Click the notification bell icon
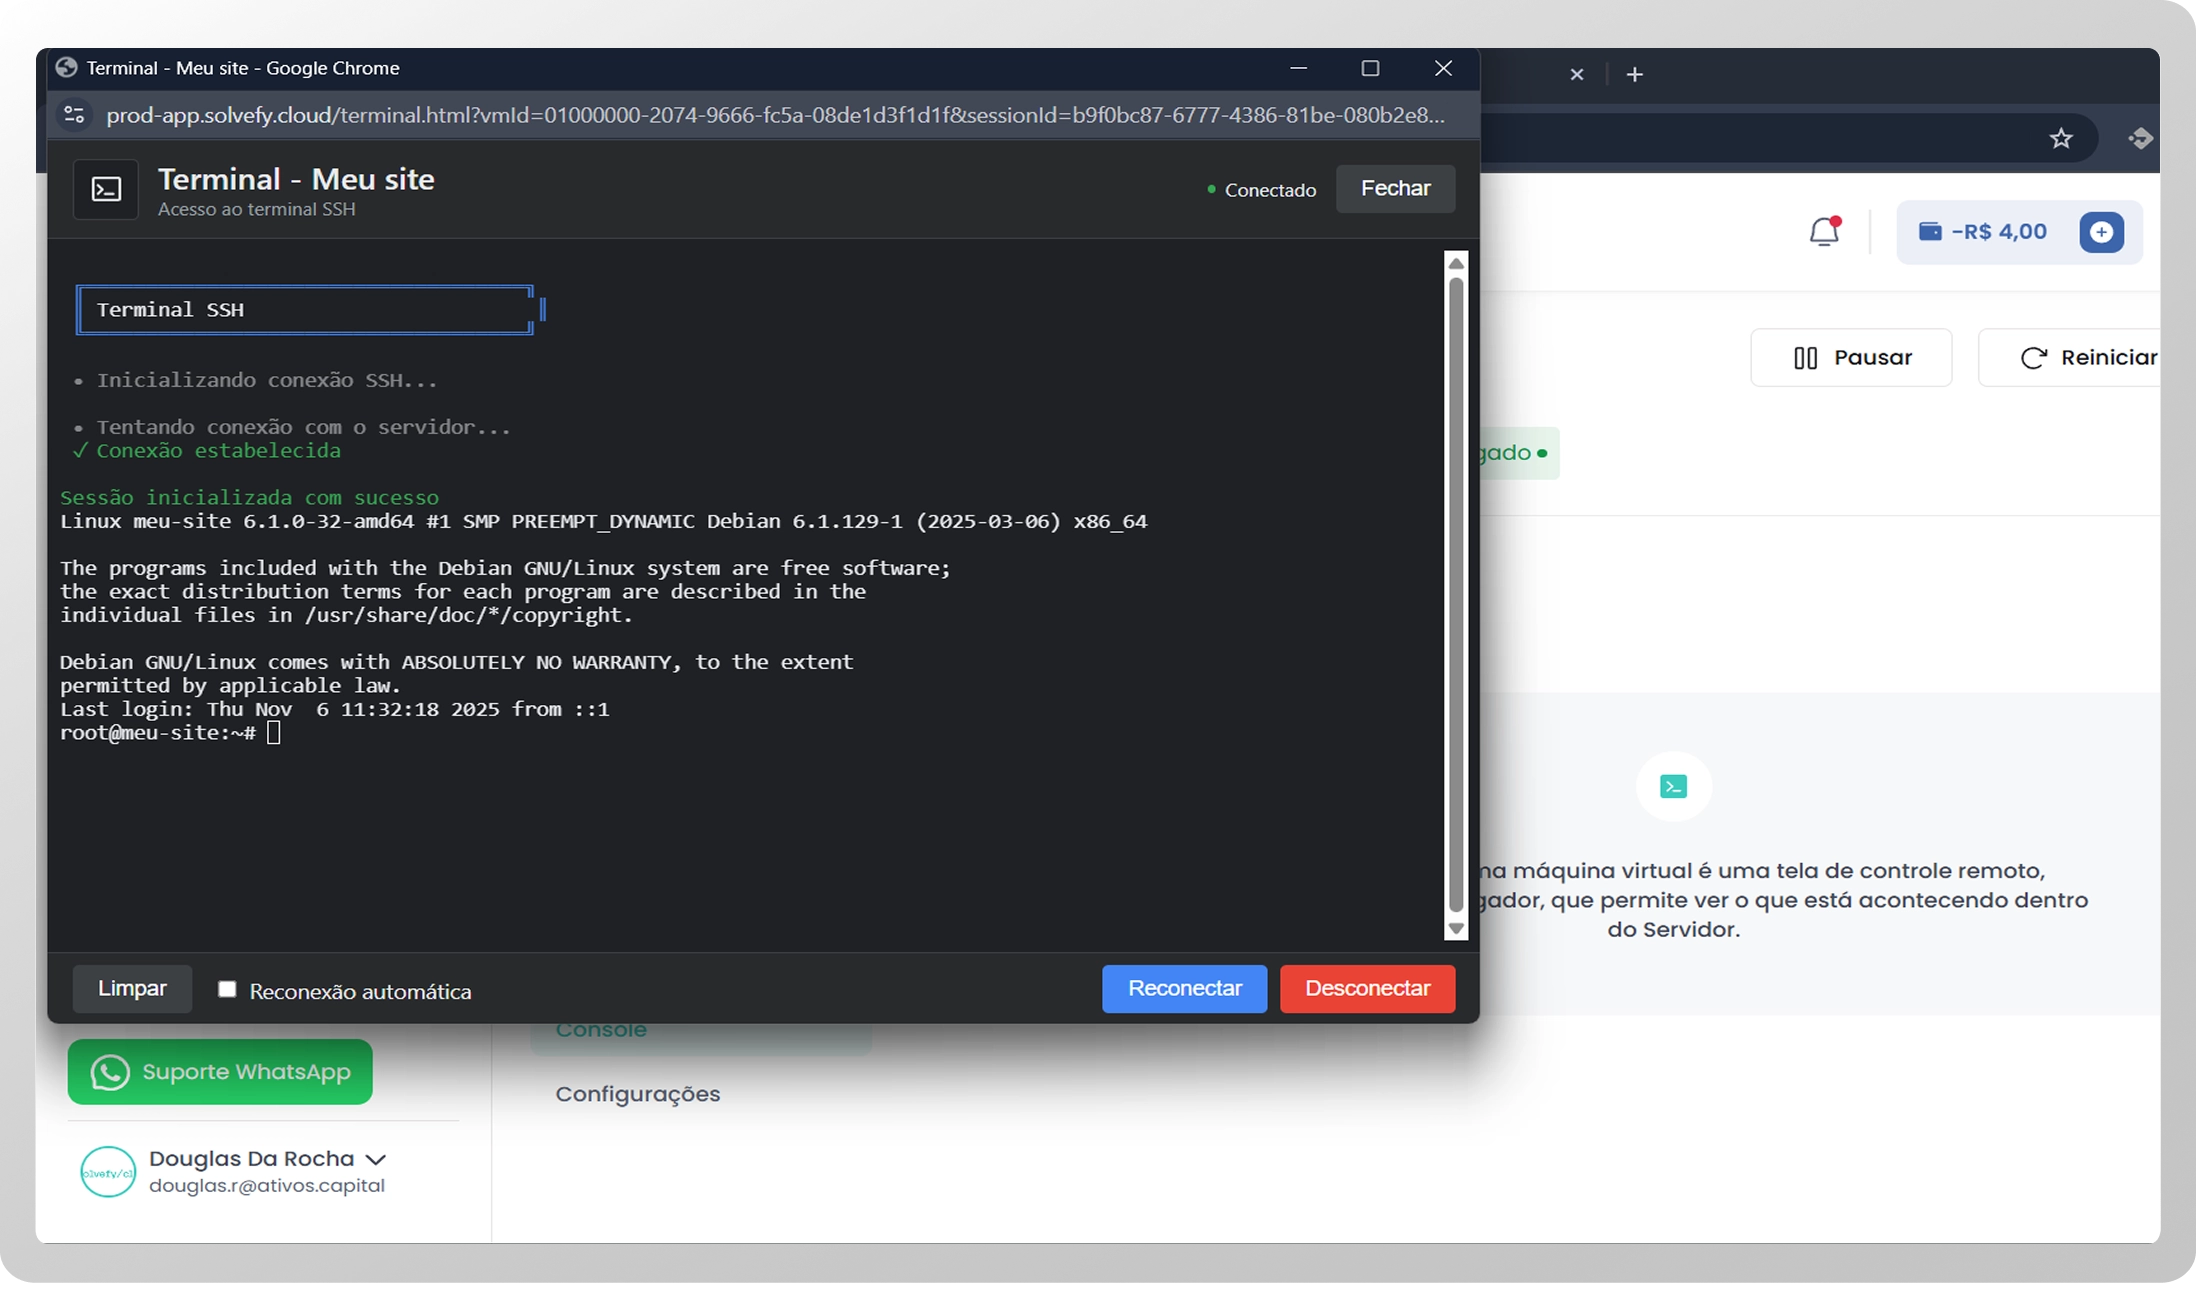The height and width of the screenshot is (1290, 2196). 1824,232
